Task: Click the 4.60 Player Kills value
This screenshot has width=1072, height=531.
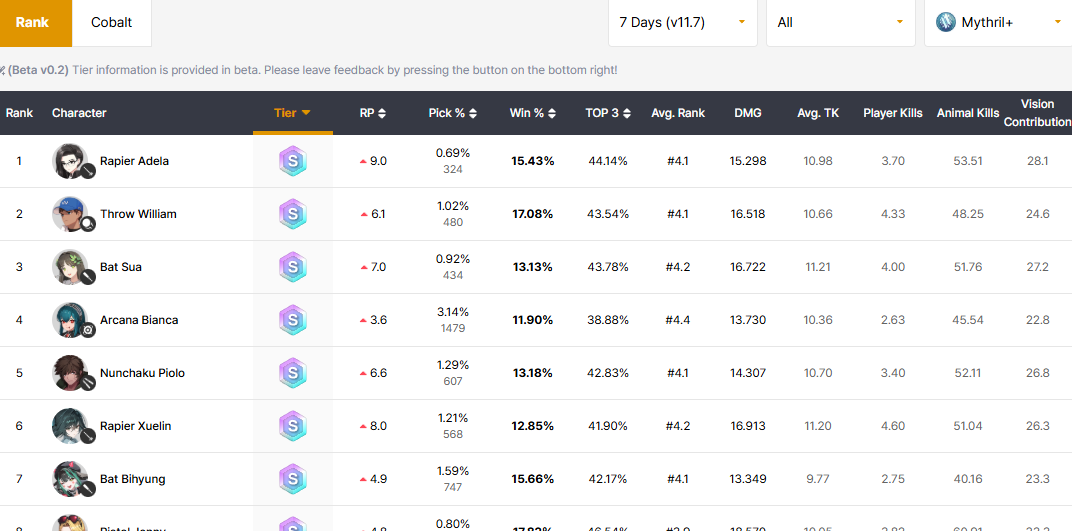Action: (893, 426)
